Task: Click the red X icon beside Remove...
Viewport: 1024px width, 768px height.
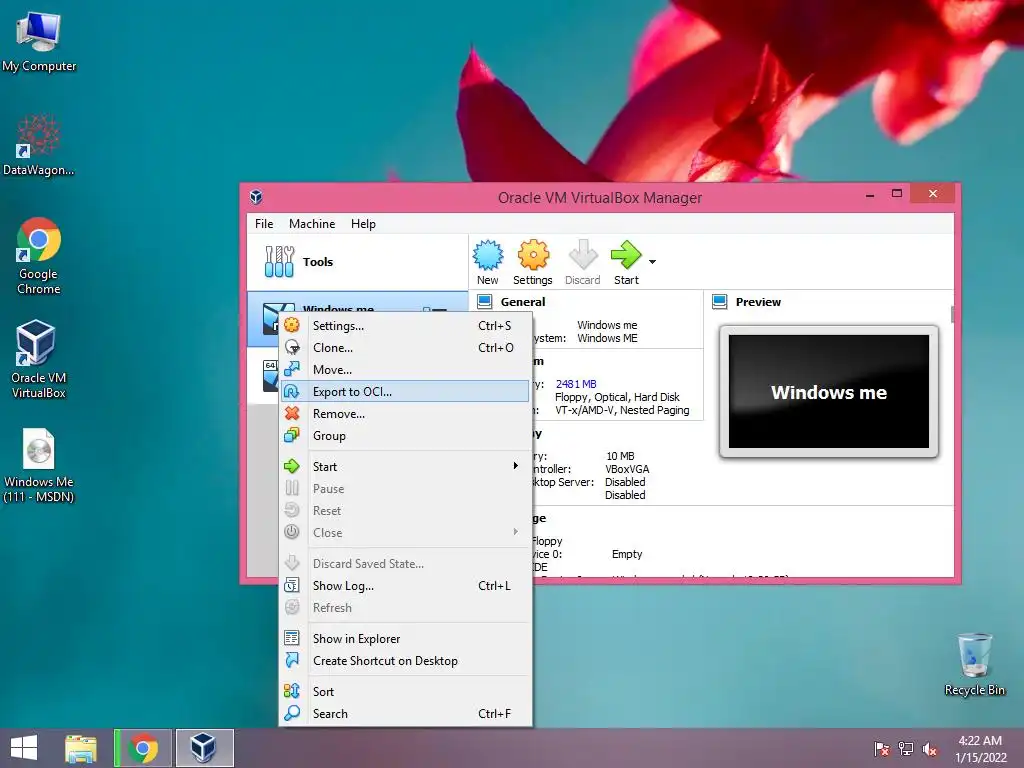Action: (292, 413)
